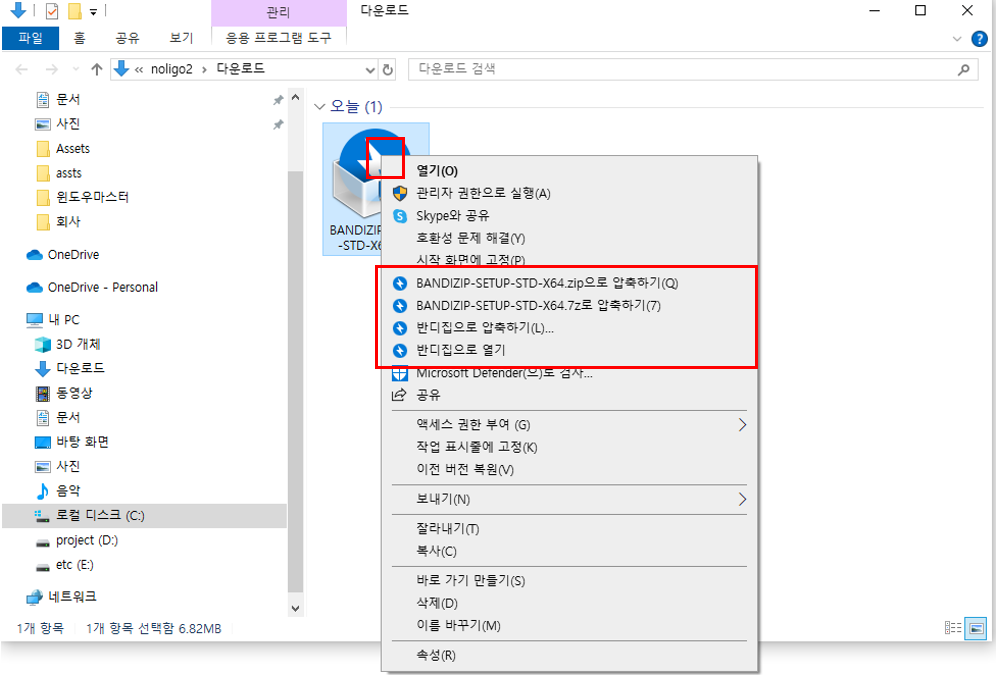Screen dimensions: 1002x677
Task: Select 로컬 디스크 (C:)
Action: coord(144,515)
